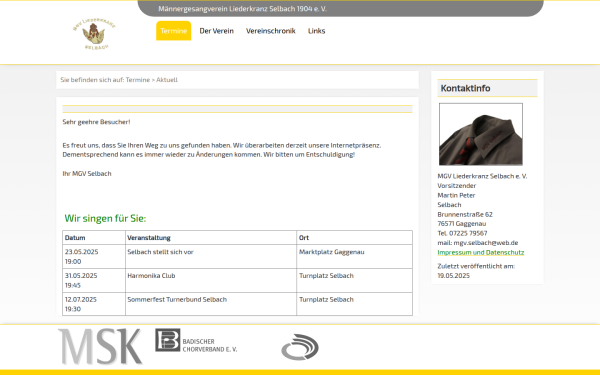Click the 'Martin Peter' name
The image size is (600, 375).
(456, 195)
